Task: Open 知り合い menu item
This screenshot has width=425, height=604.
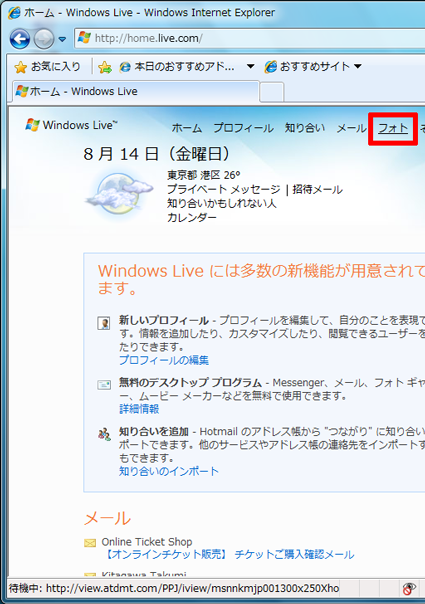Action: (305, 128)
